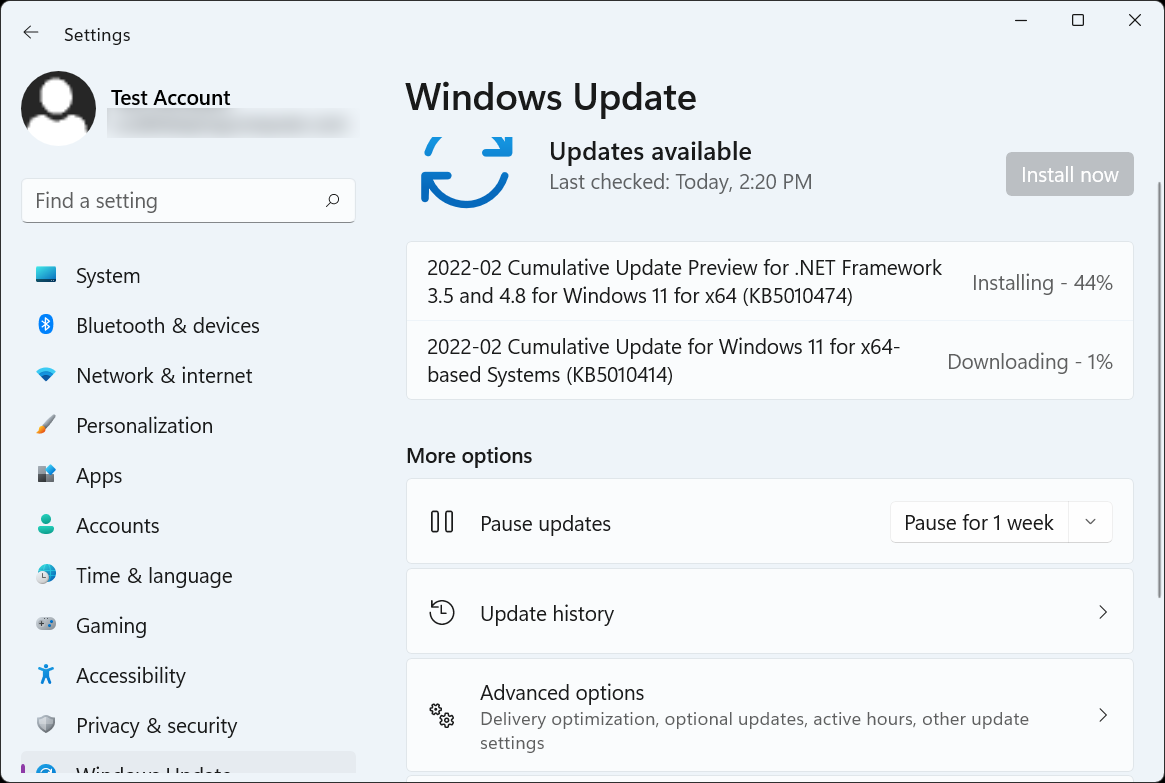
Task: Open Accessibility settings
Action: coord(189,675)
